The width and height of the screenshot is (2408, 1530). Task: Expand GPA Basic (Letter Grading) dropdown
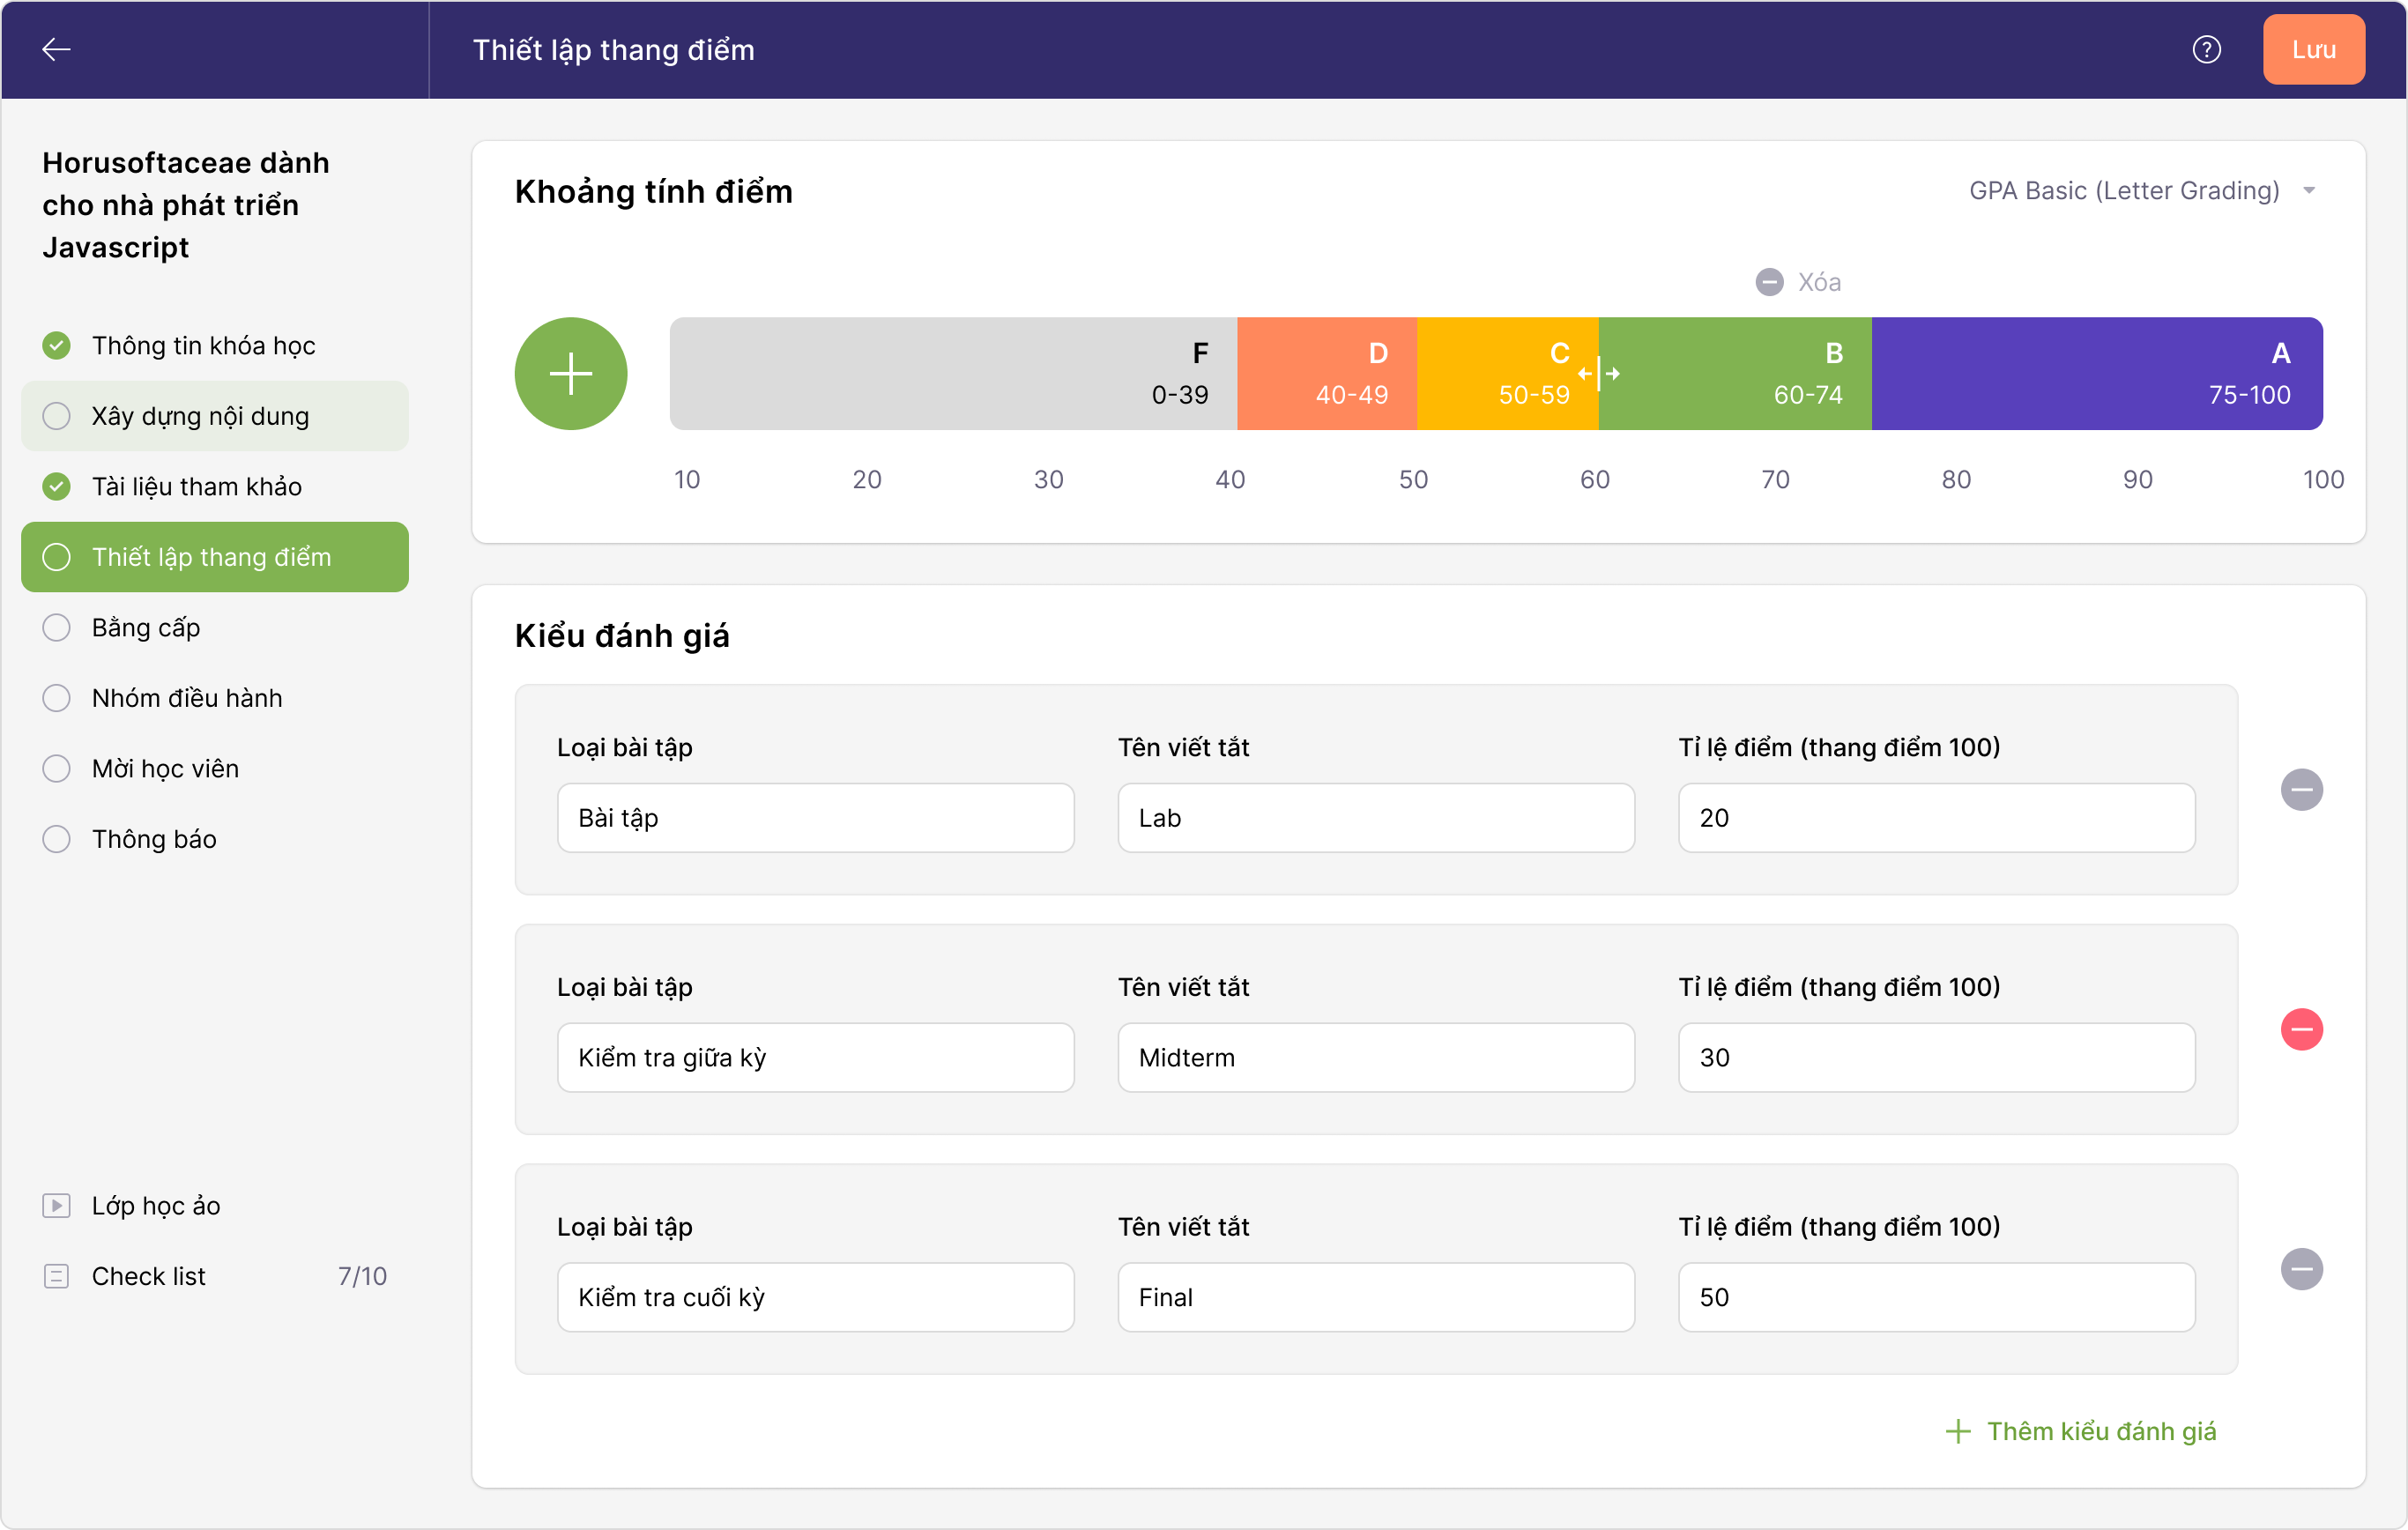(x=2124, y=190)
